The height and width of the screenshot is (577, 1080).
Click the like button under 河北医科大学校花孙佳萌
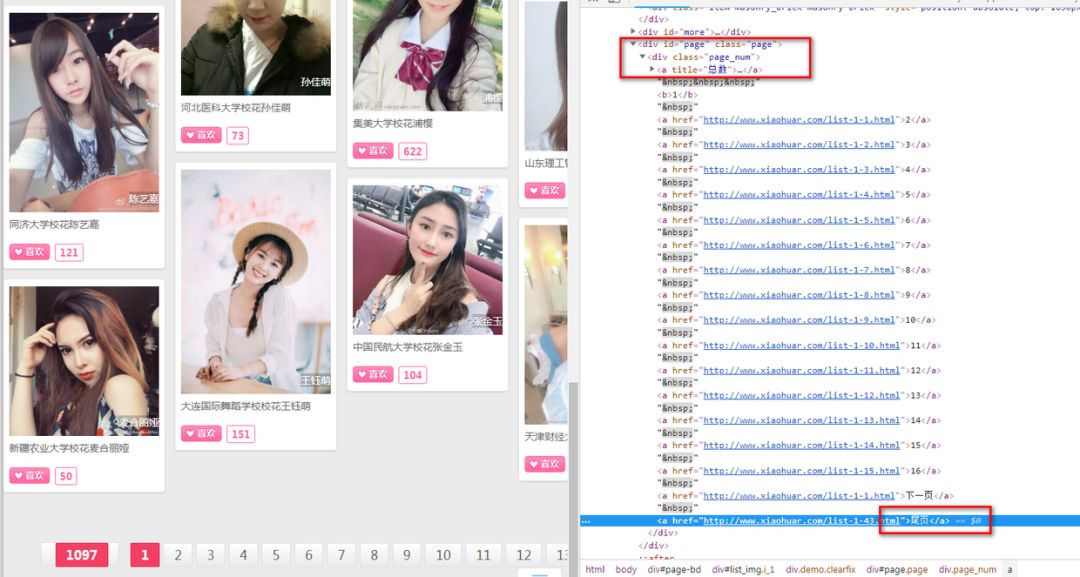(201, 135)
